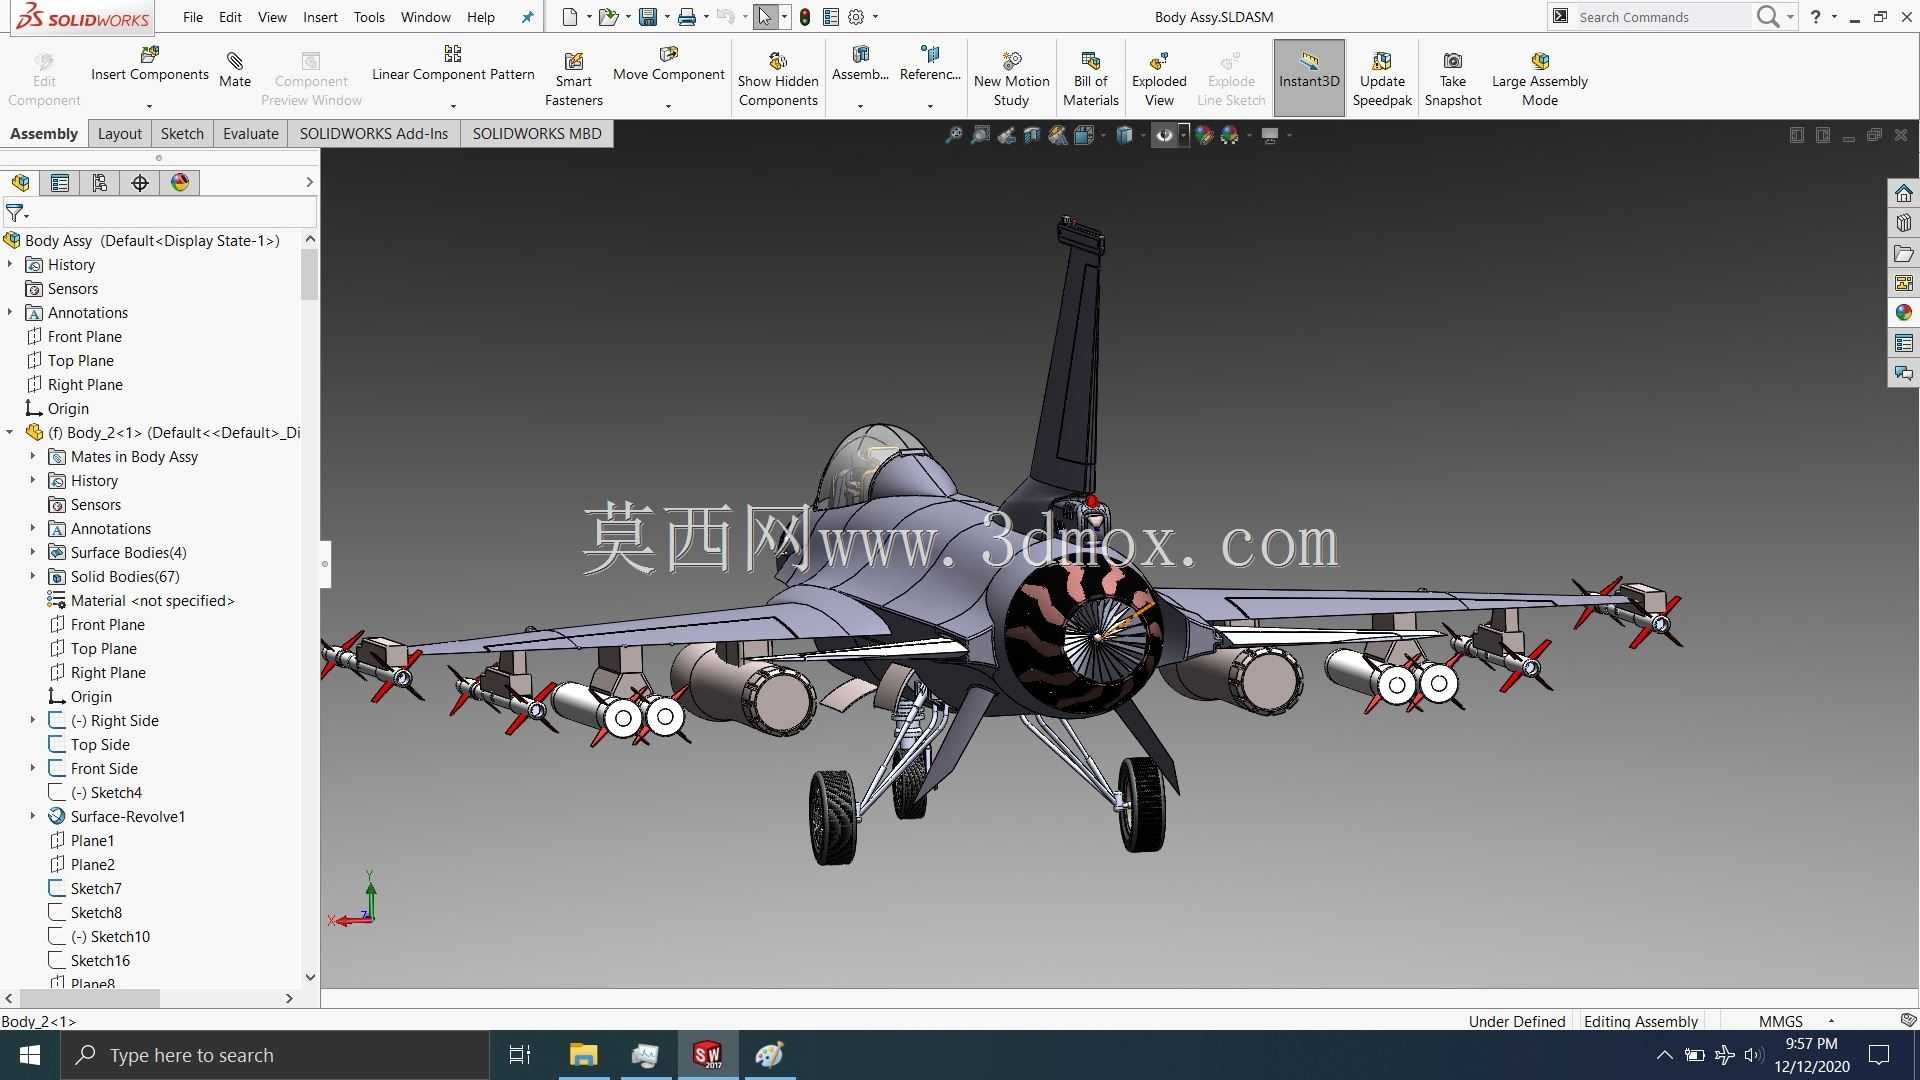Select Top Plane in the feature tree

pos(80,360)
